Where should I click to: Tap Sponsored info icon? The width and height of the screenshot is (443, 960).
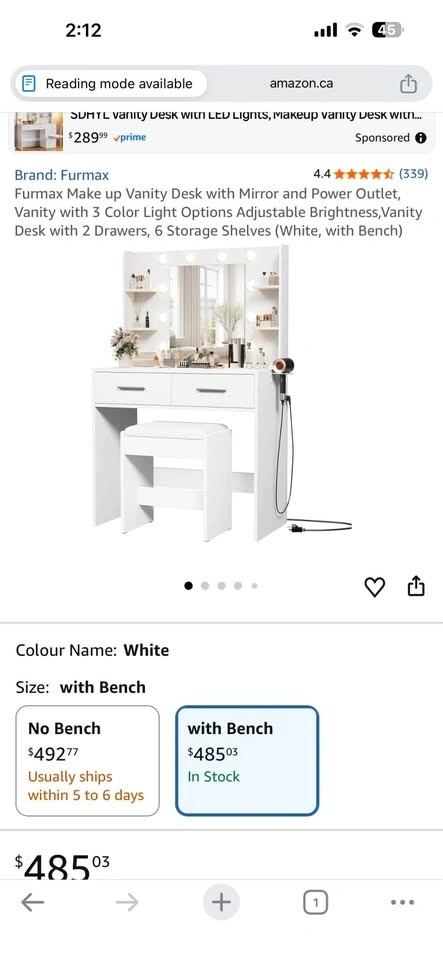pos(421,138)
